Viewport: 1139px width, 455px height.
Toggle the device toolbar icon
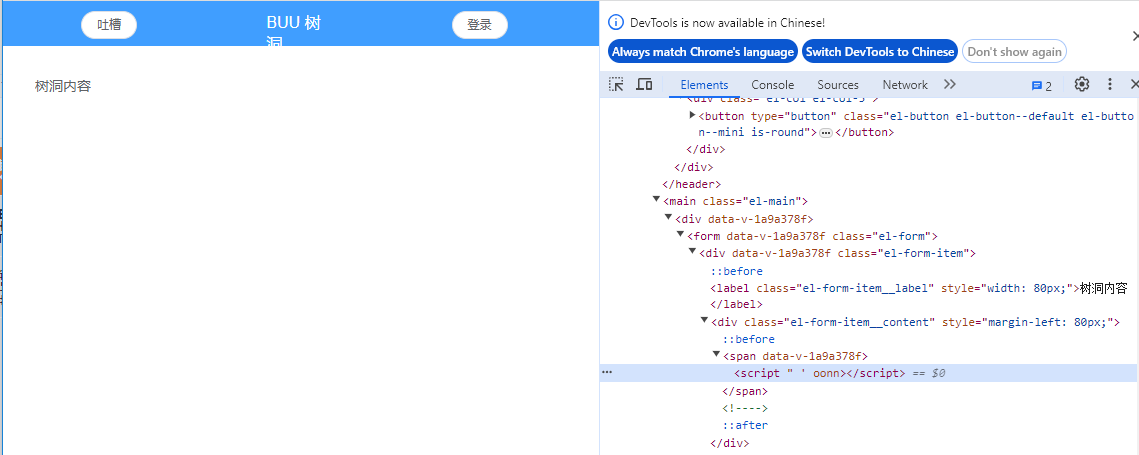[644, 85]
